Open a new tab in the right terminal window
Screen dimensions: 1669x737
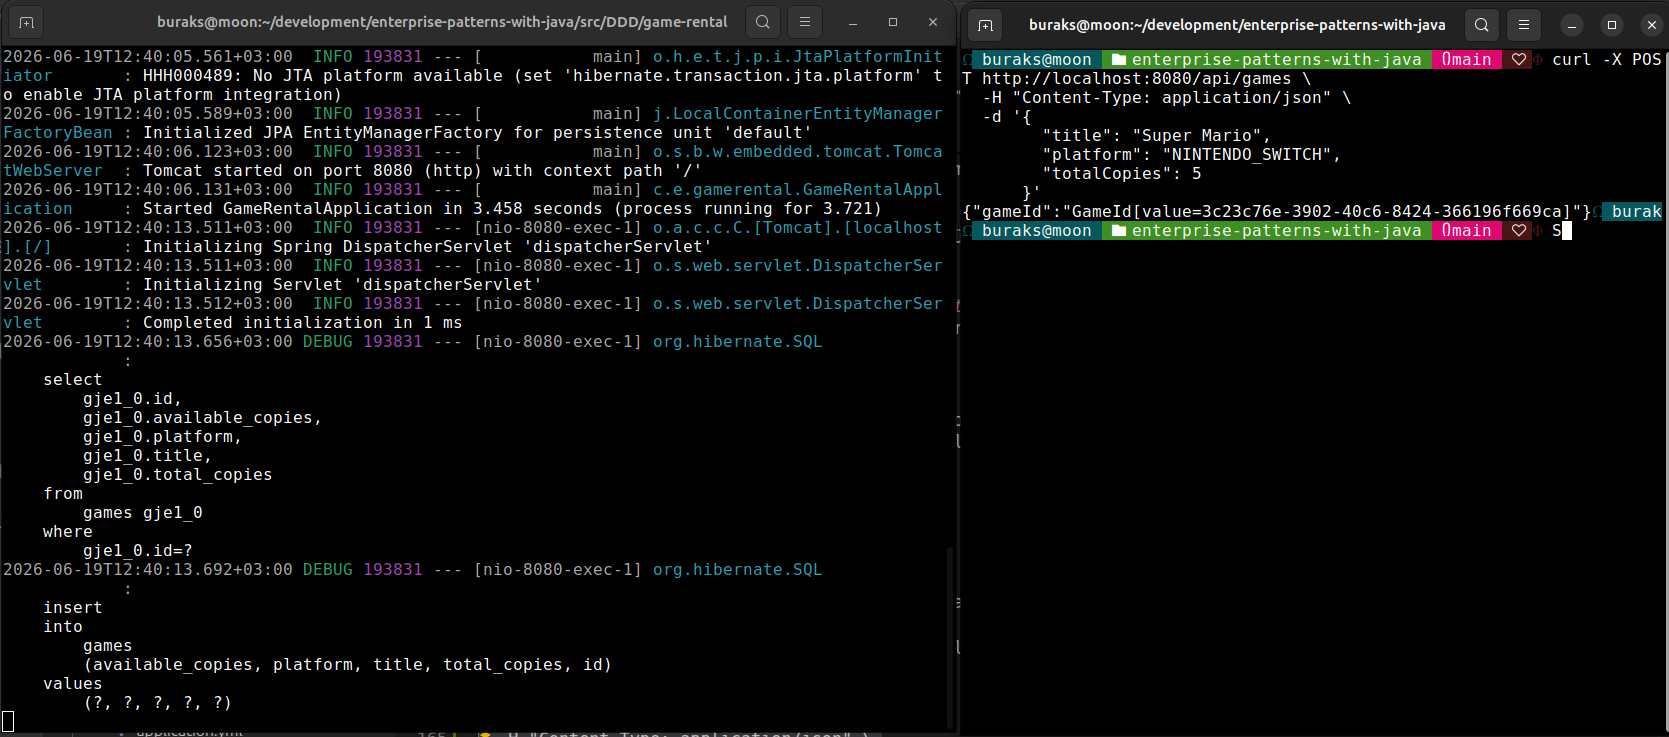pos(985,25)
